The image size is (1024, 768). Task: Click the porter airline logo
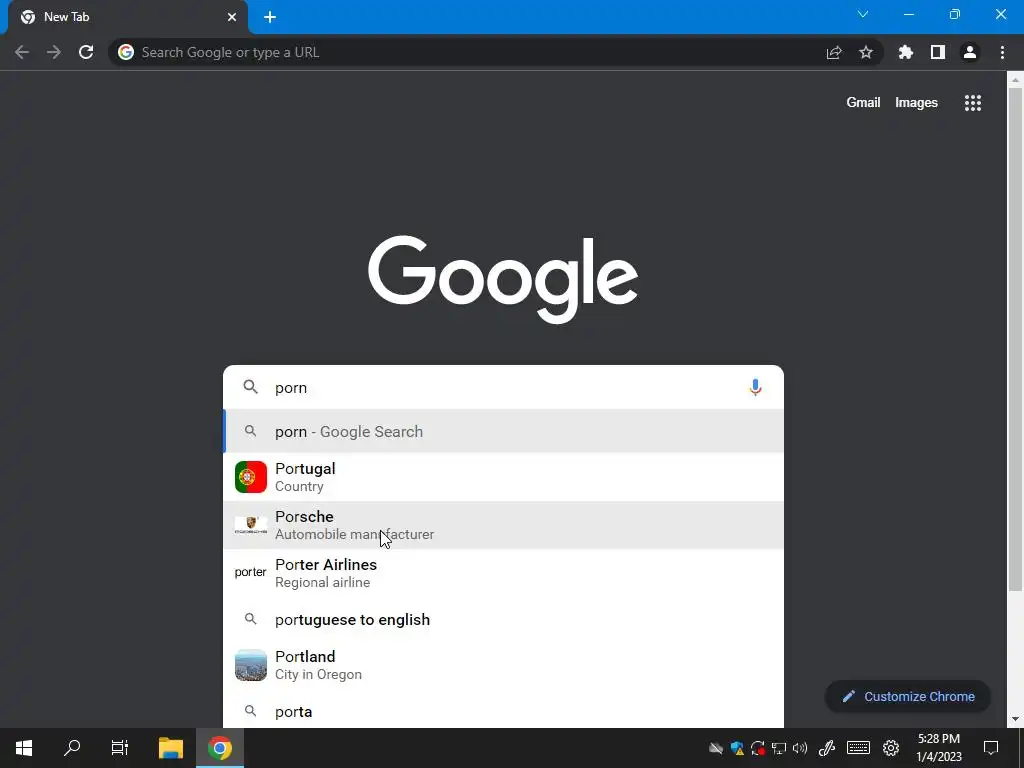coord(251,573)
